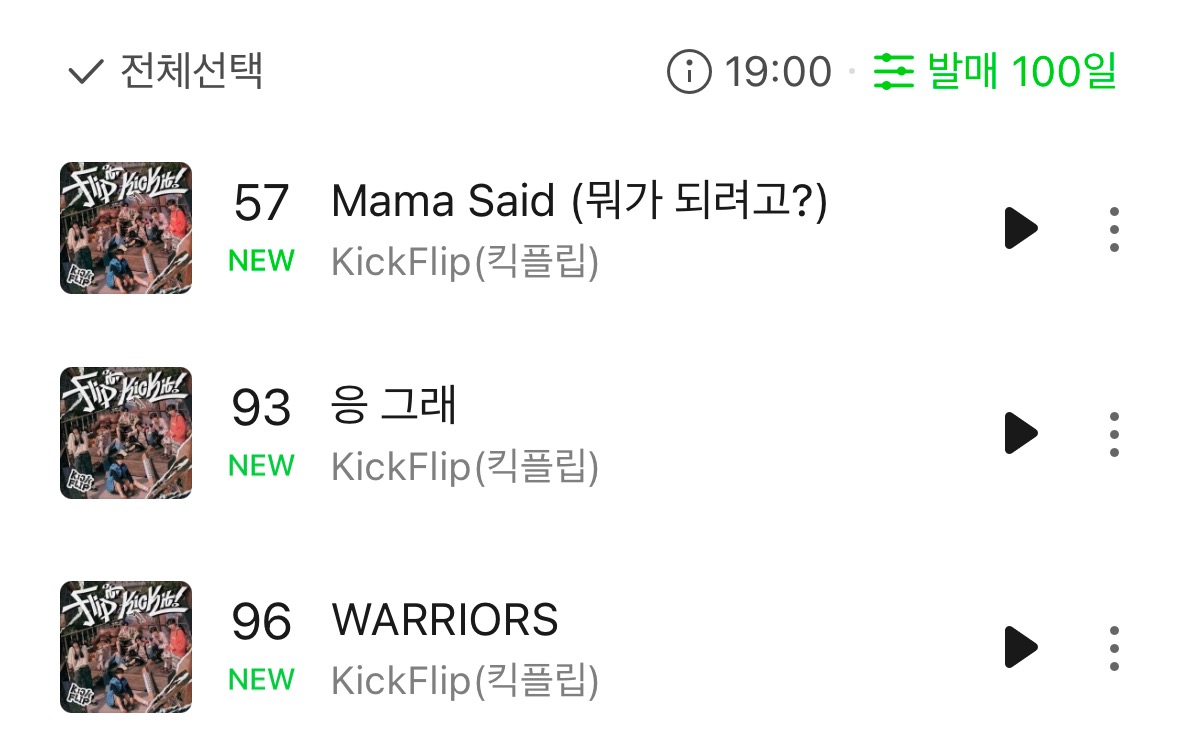Image resolution: width=1179 pixels, height=752 pixels.
Task: Click the chart info icon
Action: [689, 72]
